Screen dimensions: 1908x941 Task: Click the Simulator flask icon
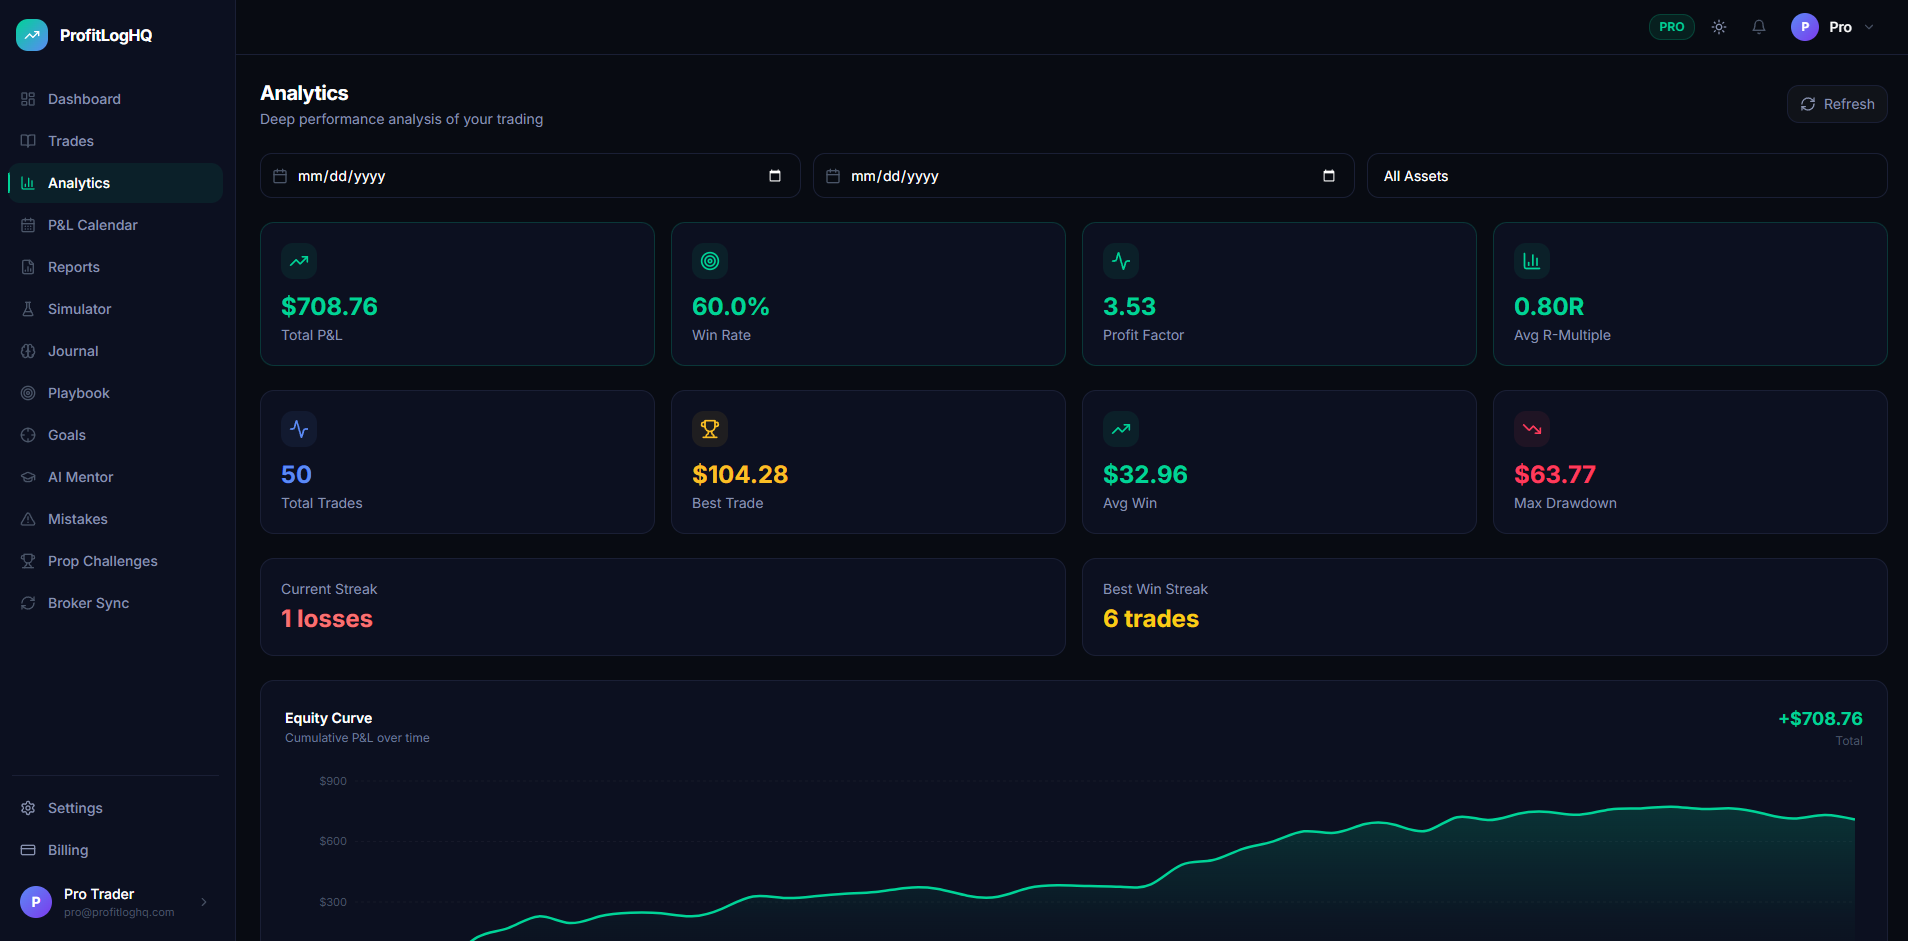click(x=29, y=309)
